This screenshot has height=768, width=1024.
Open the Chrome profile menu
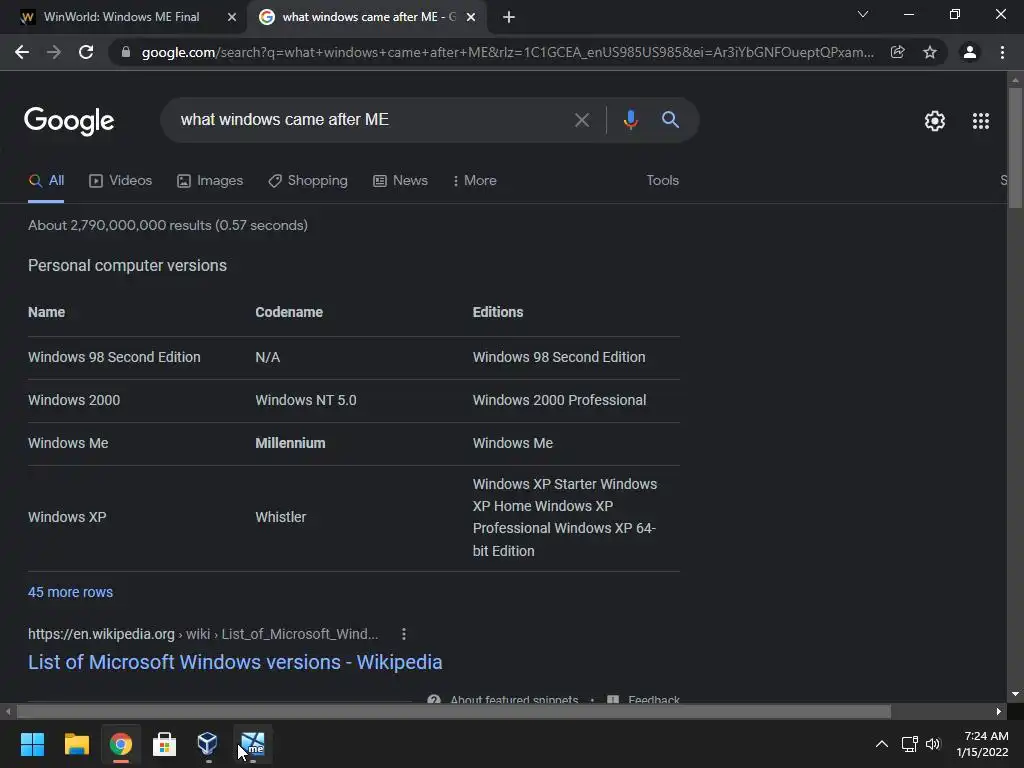tap(970, 52)
